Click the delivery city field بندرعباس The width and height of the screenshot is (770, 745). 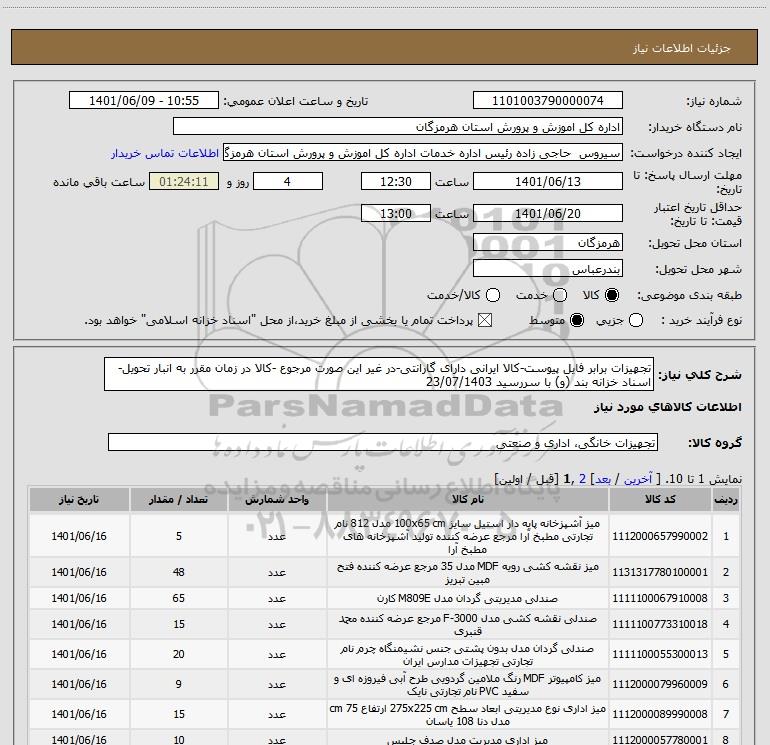pos(548,268)
